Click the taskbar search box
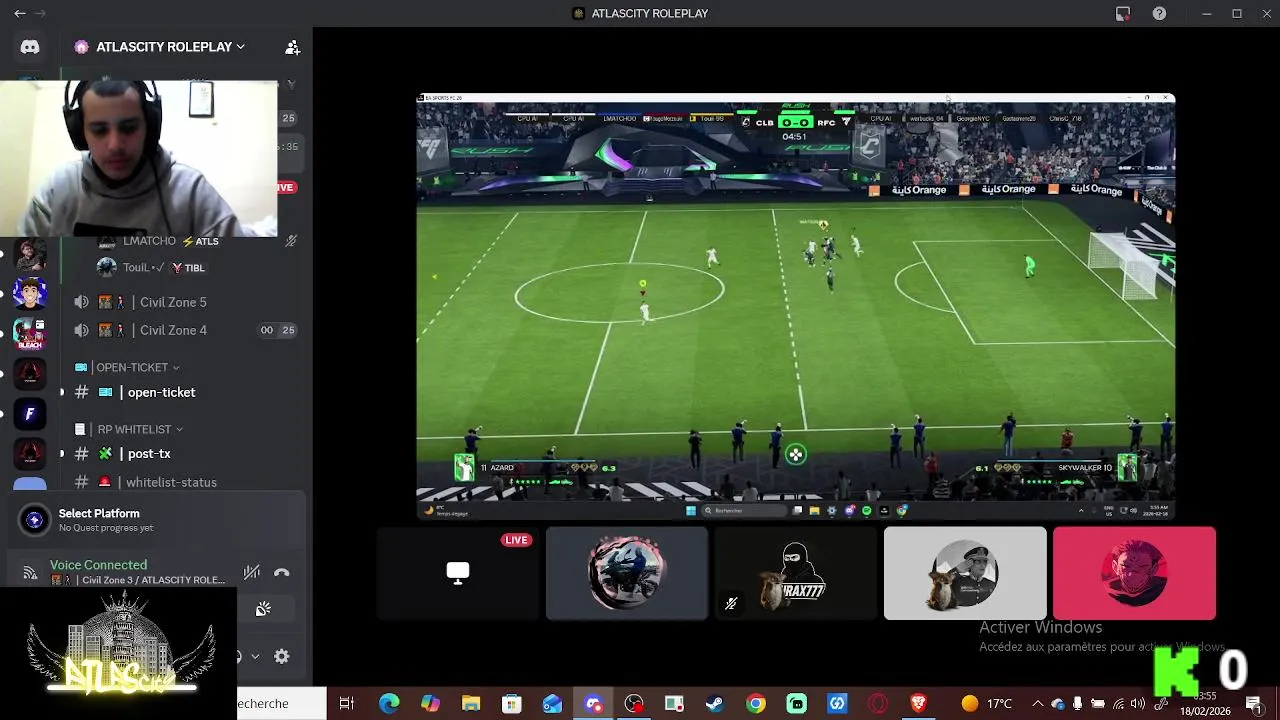 (281, 704)
